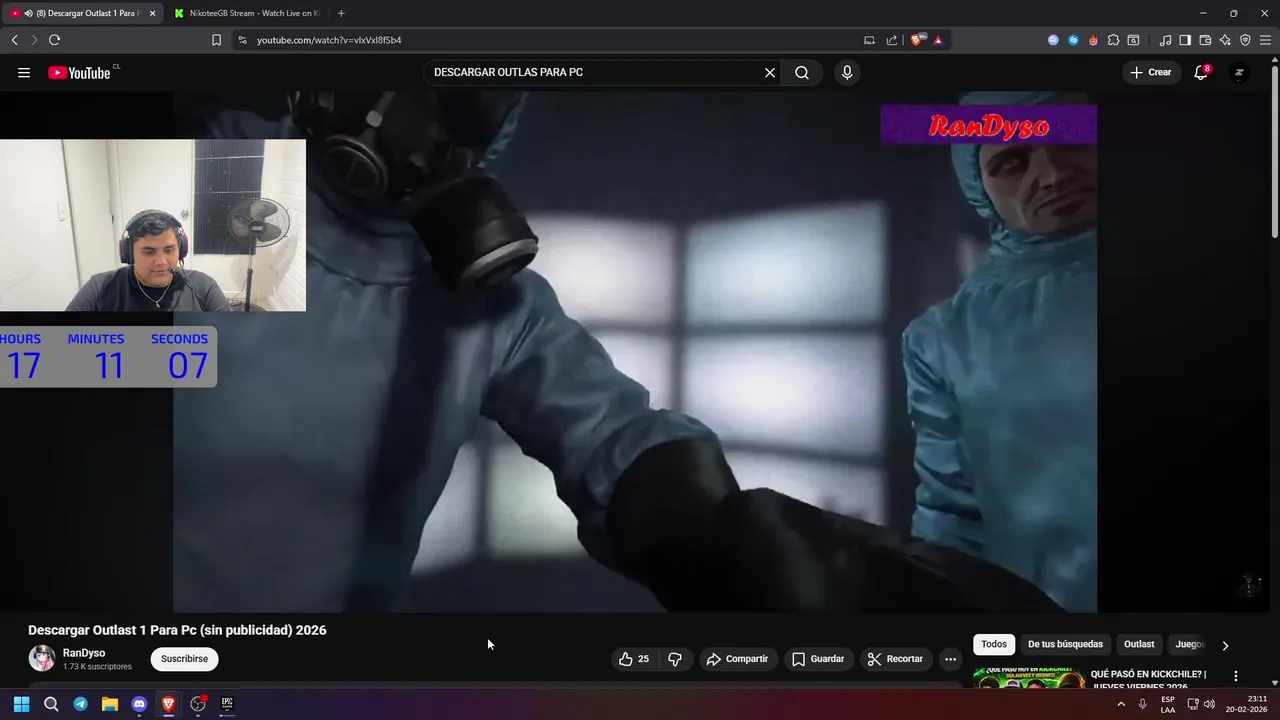Open the YouTube guide hamburger menu

24,72
